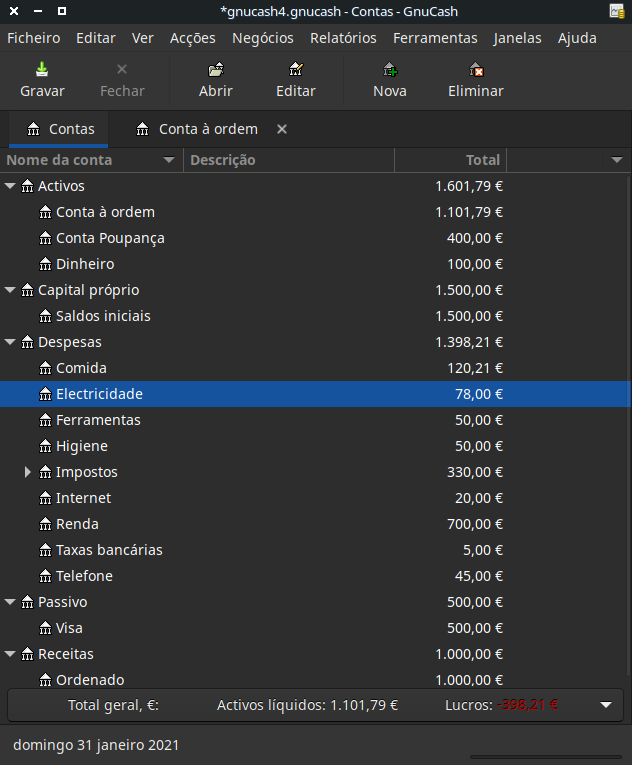This screenshot has width=632, height=765.
Task: Click the bank icon beside Visa
Action: pos(45,628)
